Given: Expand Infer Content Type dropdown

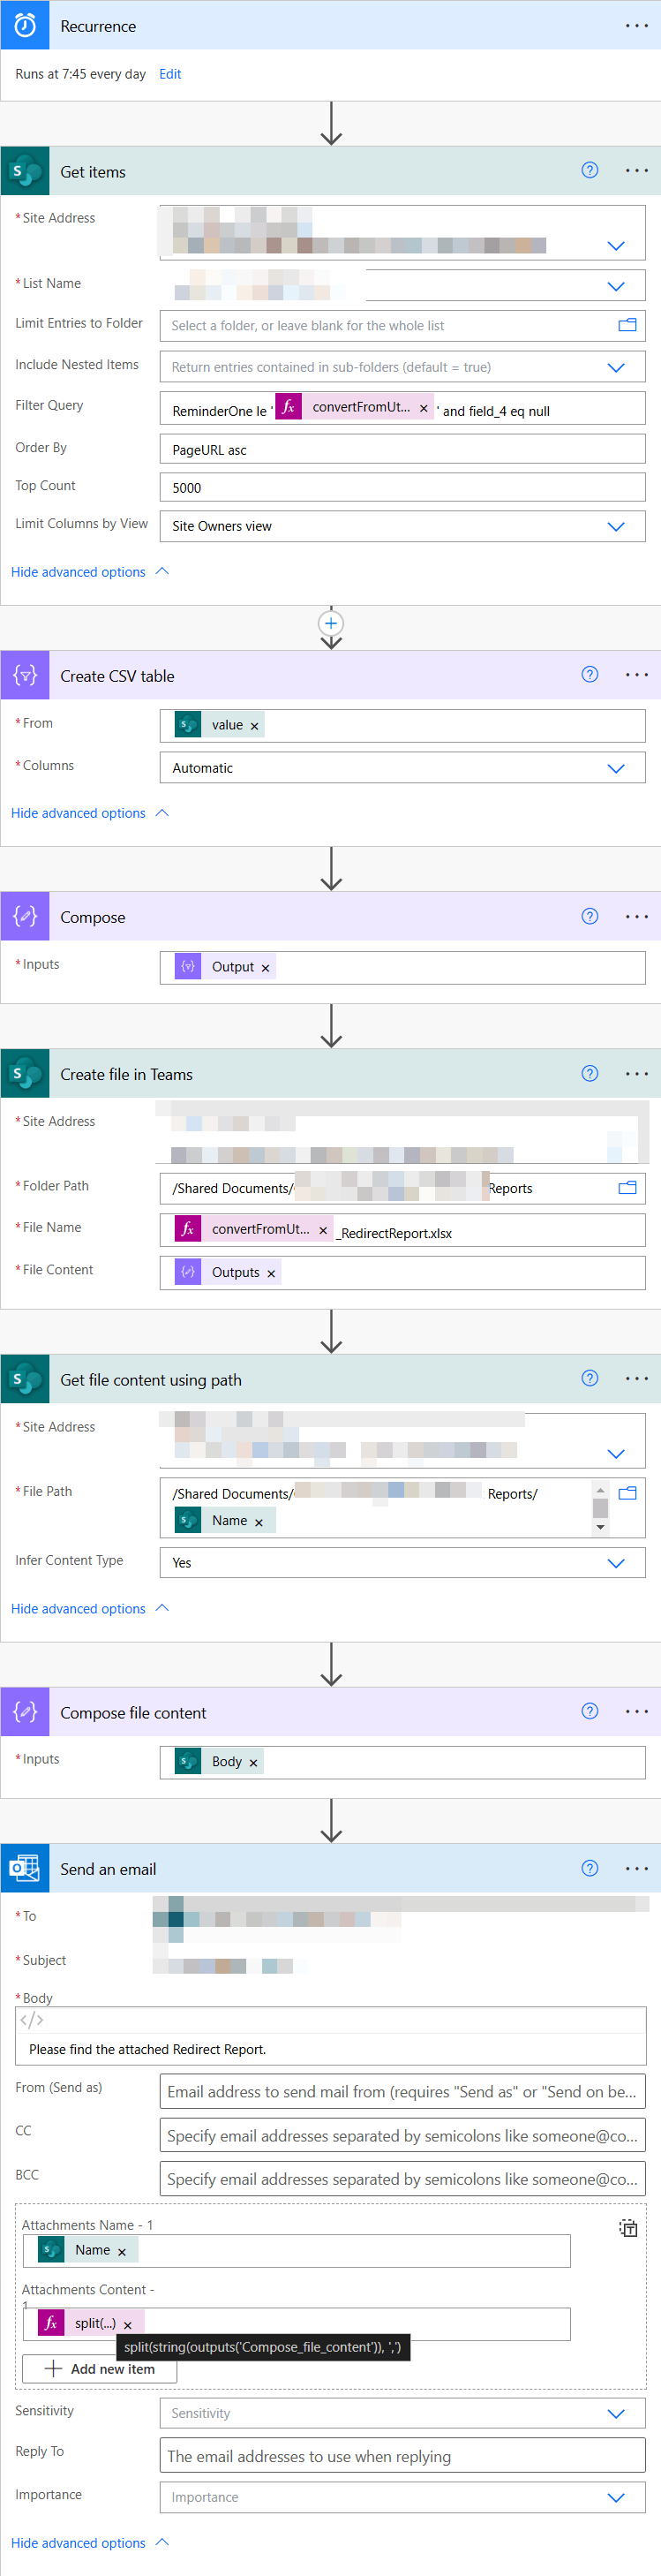Looking at the screenshot, I should (616, 1564).
